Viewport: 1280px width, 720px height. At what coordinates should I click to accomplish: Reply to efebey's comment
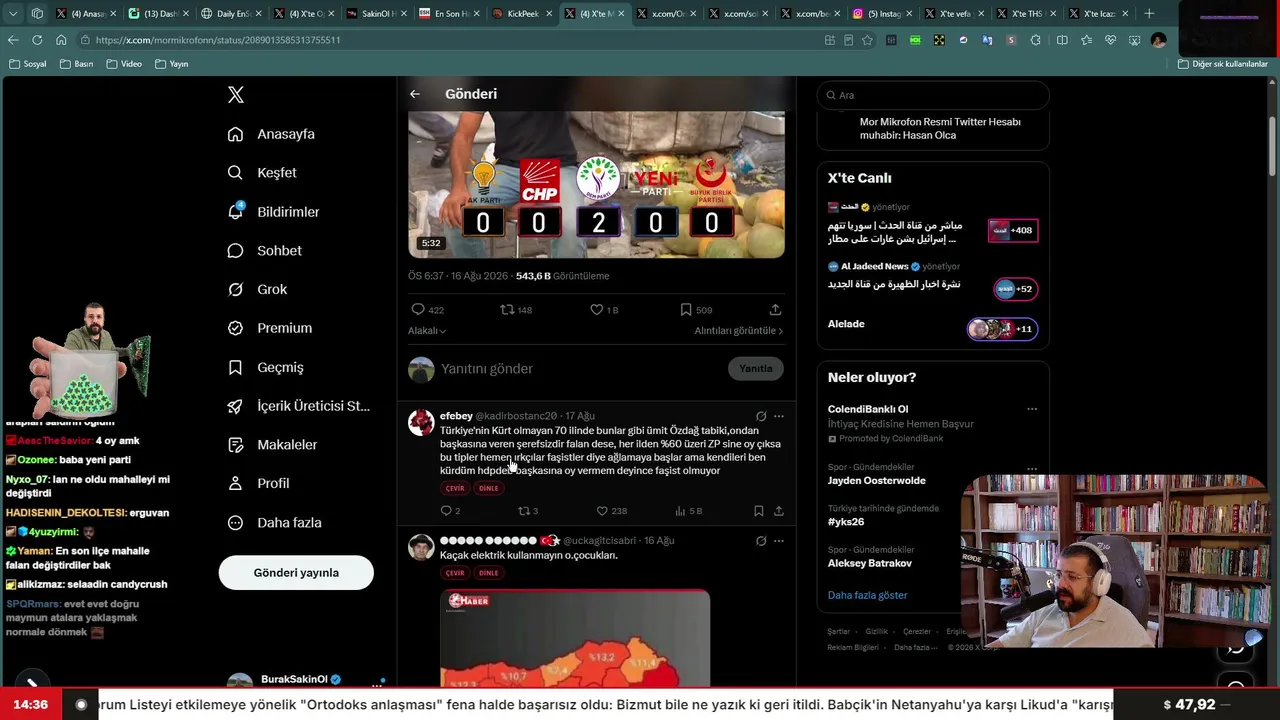[450, 511]
